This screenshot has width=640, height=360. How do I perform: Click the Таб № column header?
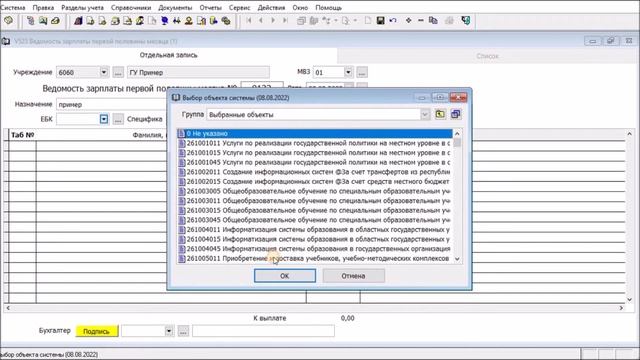pos(22,135)
